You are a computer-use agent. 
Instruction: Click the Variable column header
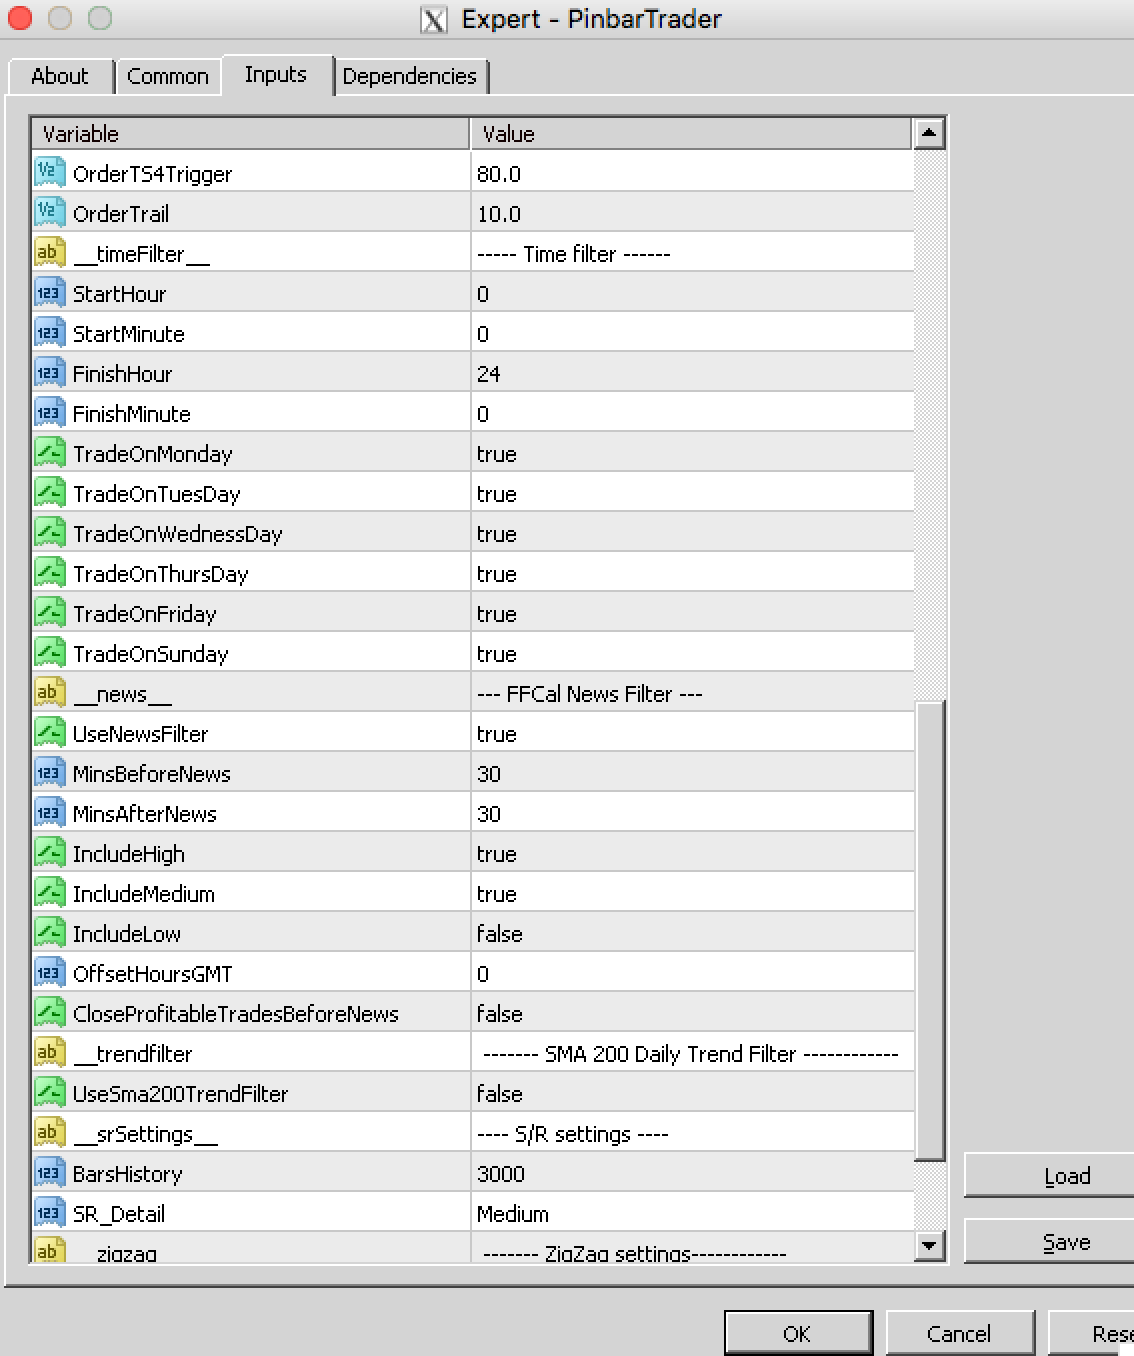coord(251,134)
